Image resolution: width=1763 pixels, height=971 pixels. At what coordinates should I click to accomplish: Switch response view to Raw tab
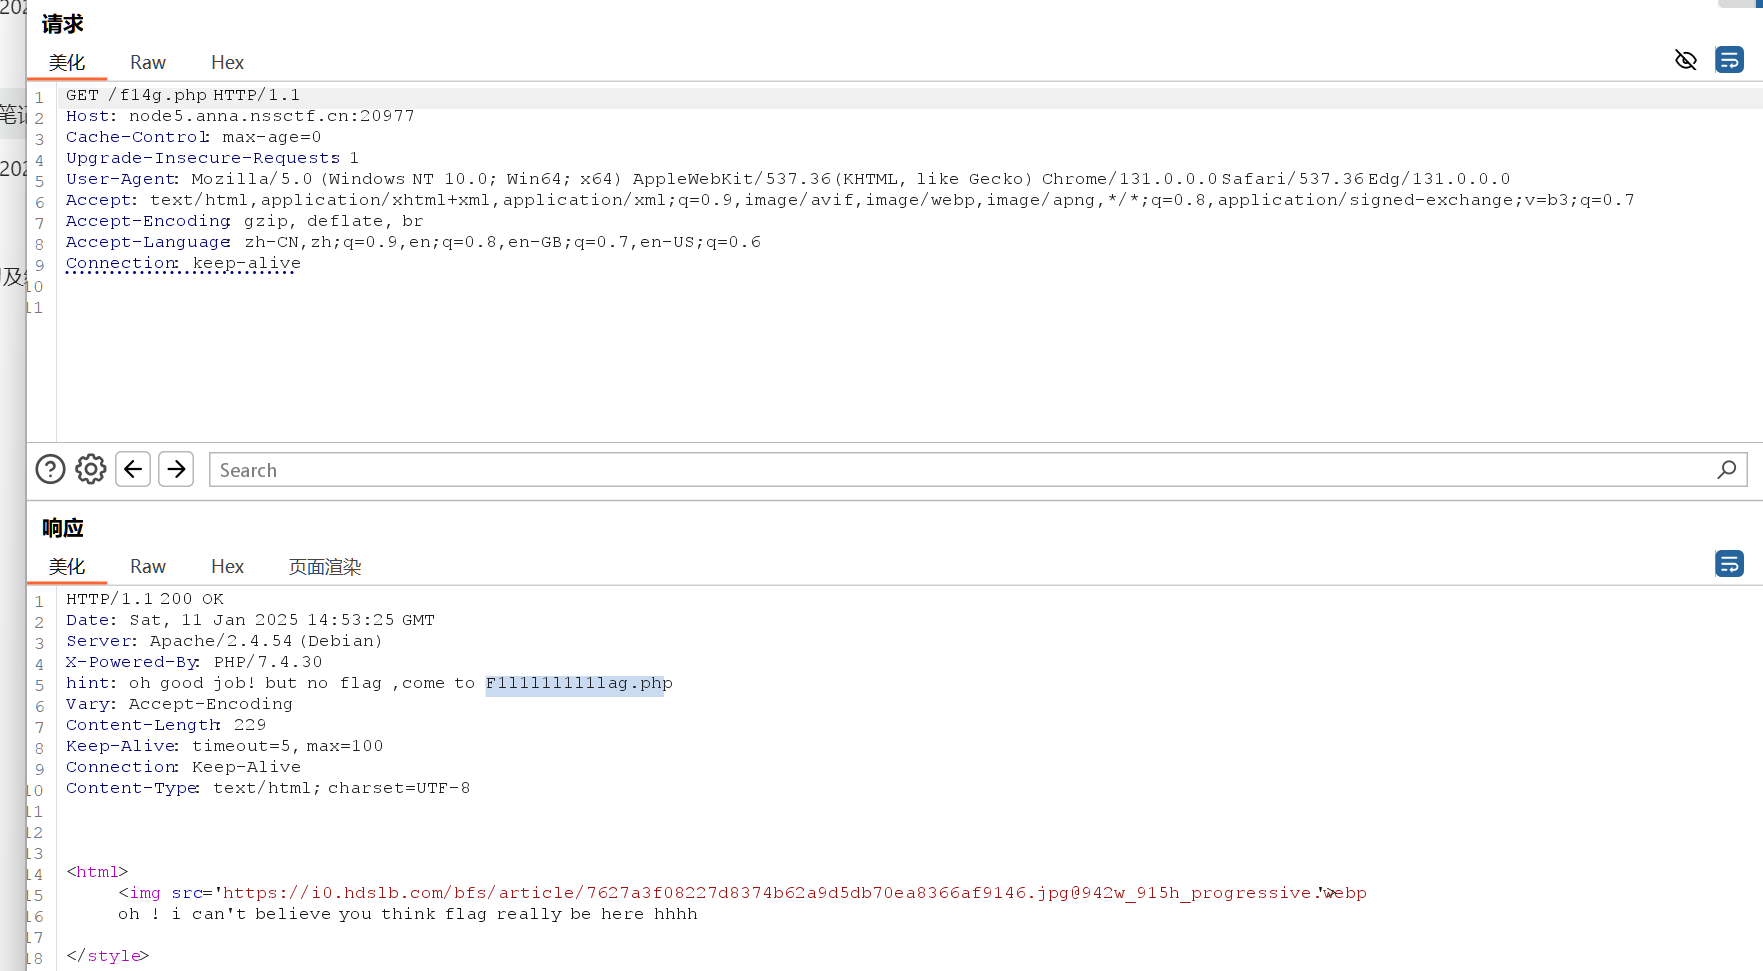tap(148, 567)
